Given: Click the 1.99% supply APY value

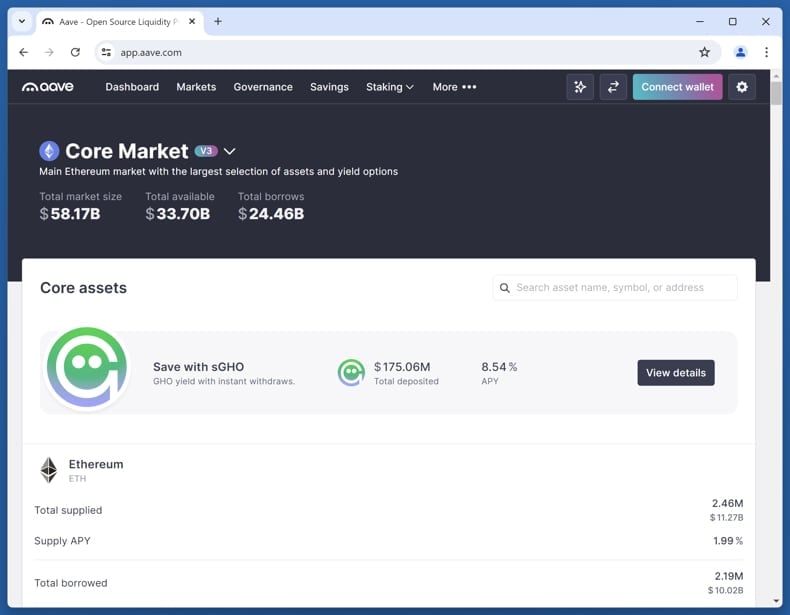Looking at the screenshot, I should click(x=728, y=541).
